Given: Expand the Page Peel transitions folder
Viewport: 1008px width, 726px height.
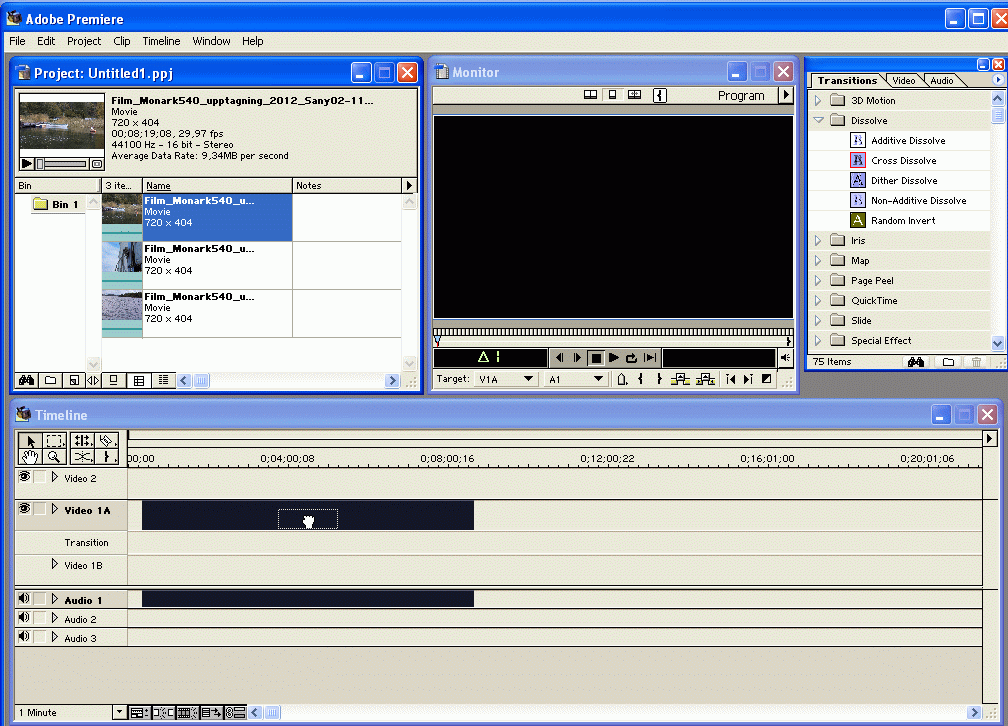Looking at the screenshot, I should point(818,280).
